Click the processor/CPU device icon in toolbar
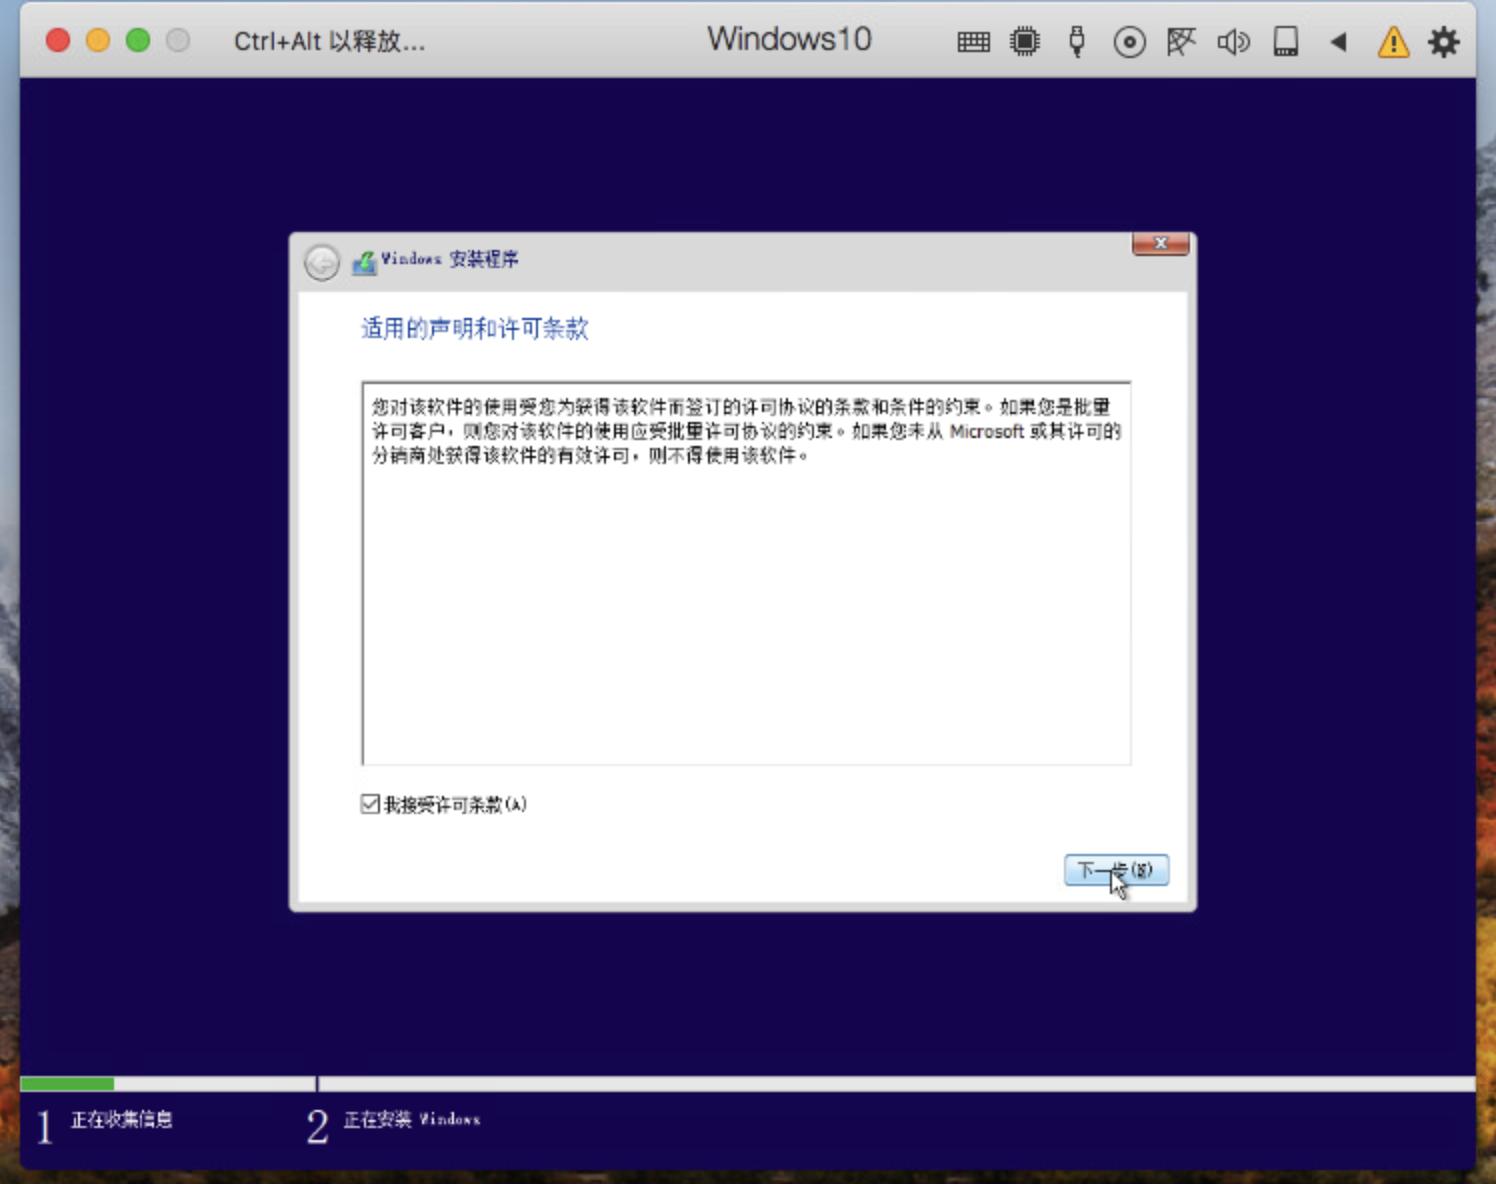The image size is (1496, 1184). point(1025,41)
